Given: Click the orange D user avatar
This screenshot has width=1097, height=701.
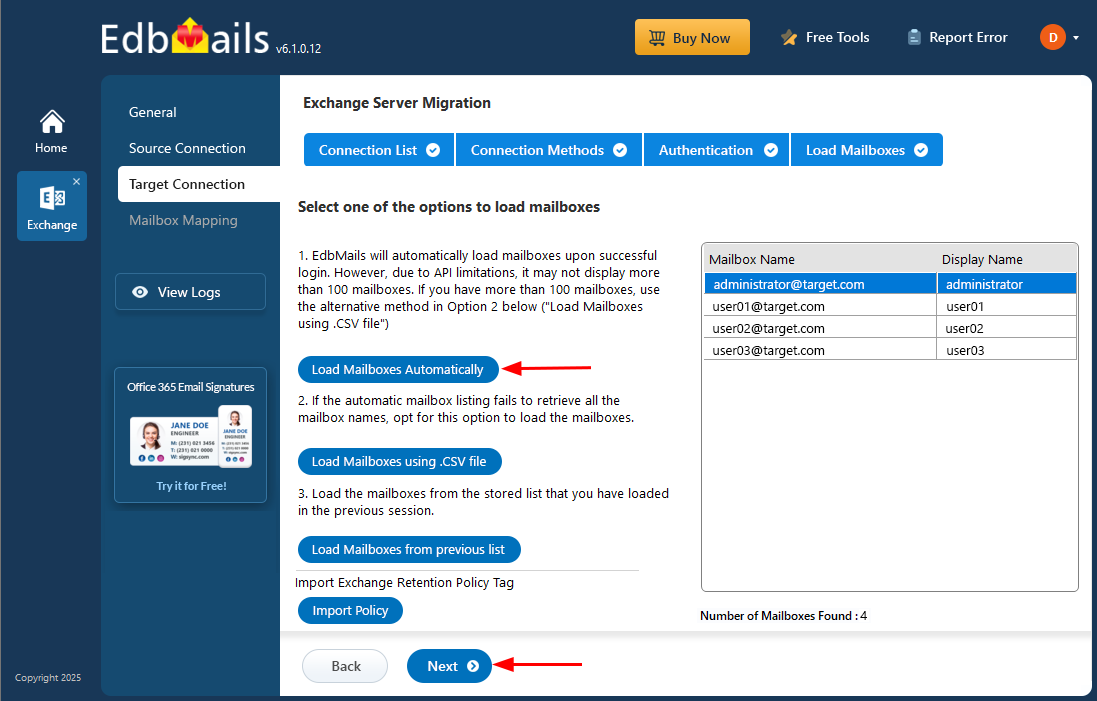Looking at the screenshot, I should (x=1052, y=38).
